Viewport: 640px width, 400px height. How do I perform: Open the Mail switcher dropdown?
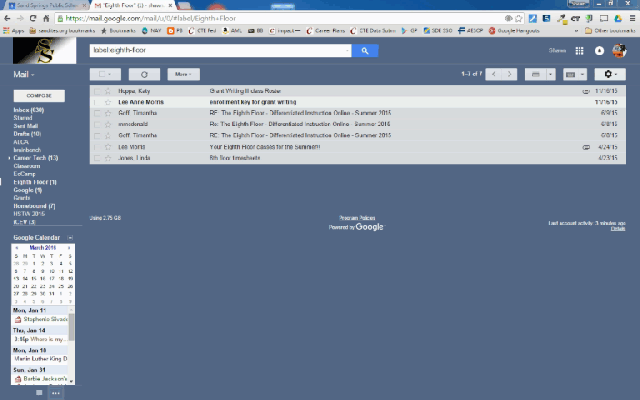click(22, 74)
